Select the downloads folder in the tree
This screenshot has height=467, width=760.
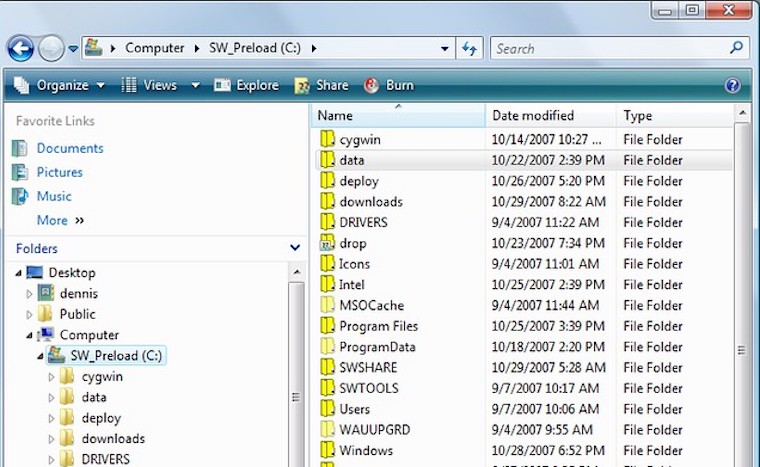coord(113,439)
